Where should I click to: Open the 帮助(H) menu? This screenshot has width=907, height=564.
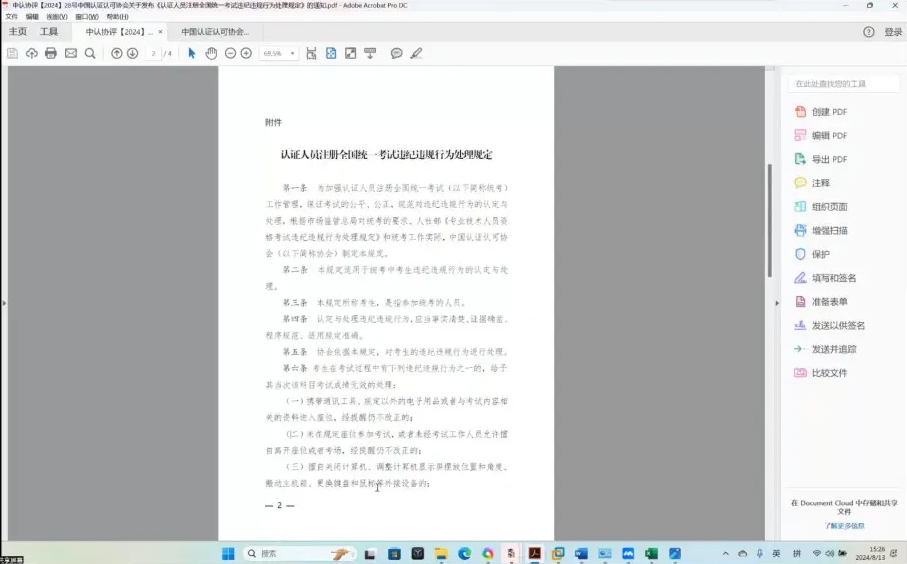coord(117,17)
